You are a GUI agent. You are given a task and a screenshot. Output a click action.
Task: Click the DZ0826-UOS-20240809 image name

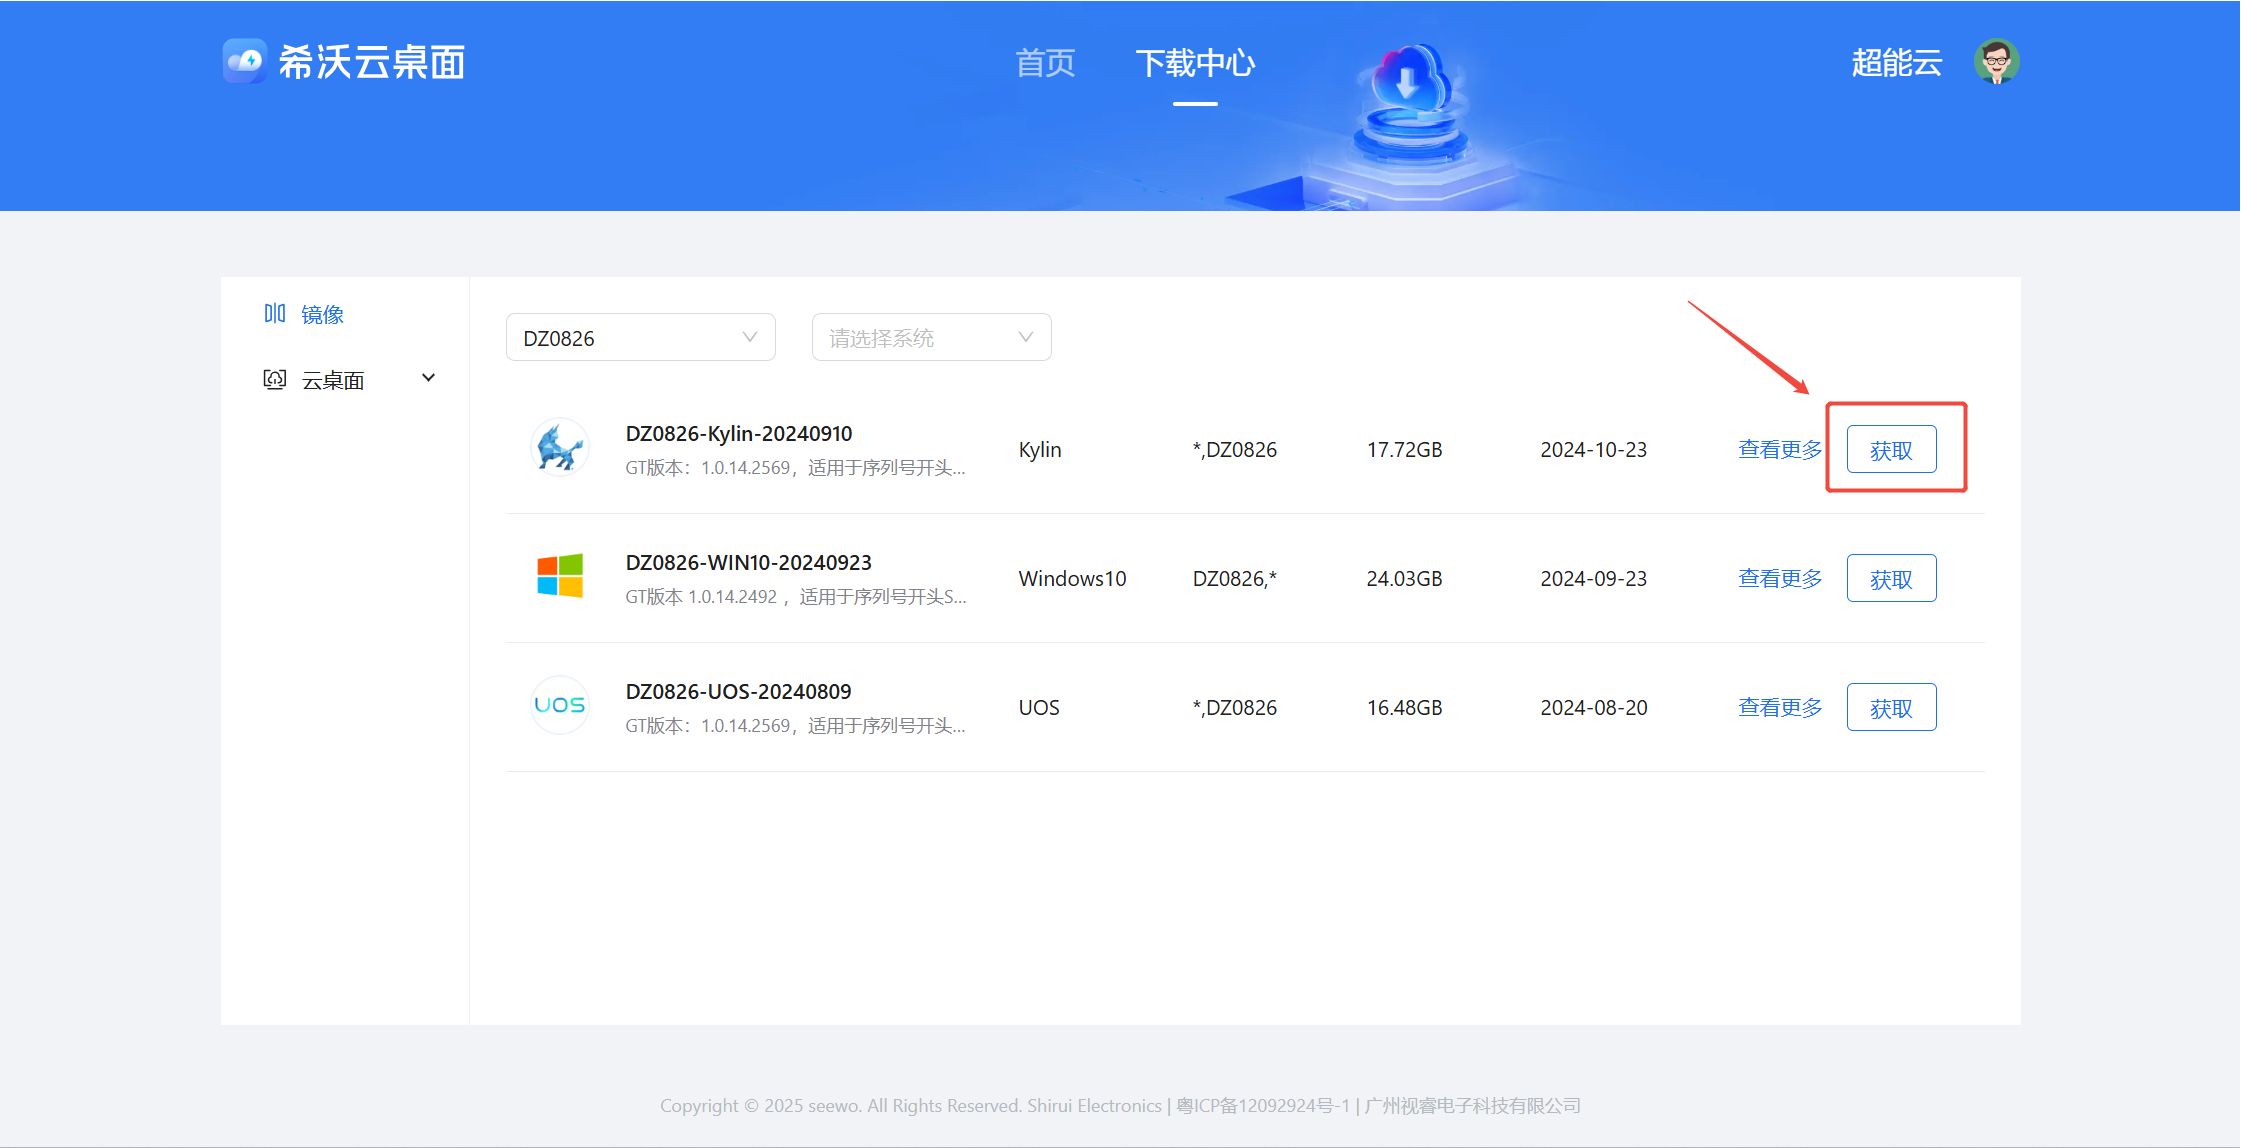coord(738,692)
